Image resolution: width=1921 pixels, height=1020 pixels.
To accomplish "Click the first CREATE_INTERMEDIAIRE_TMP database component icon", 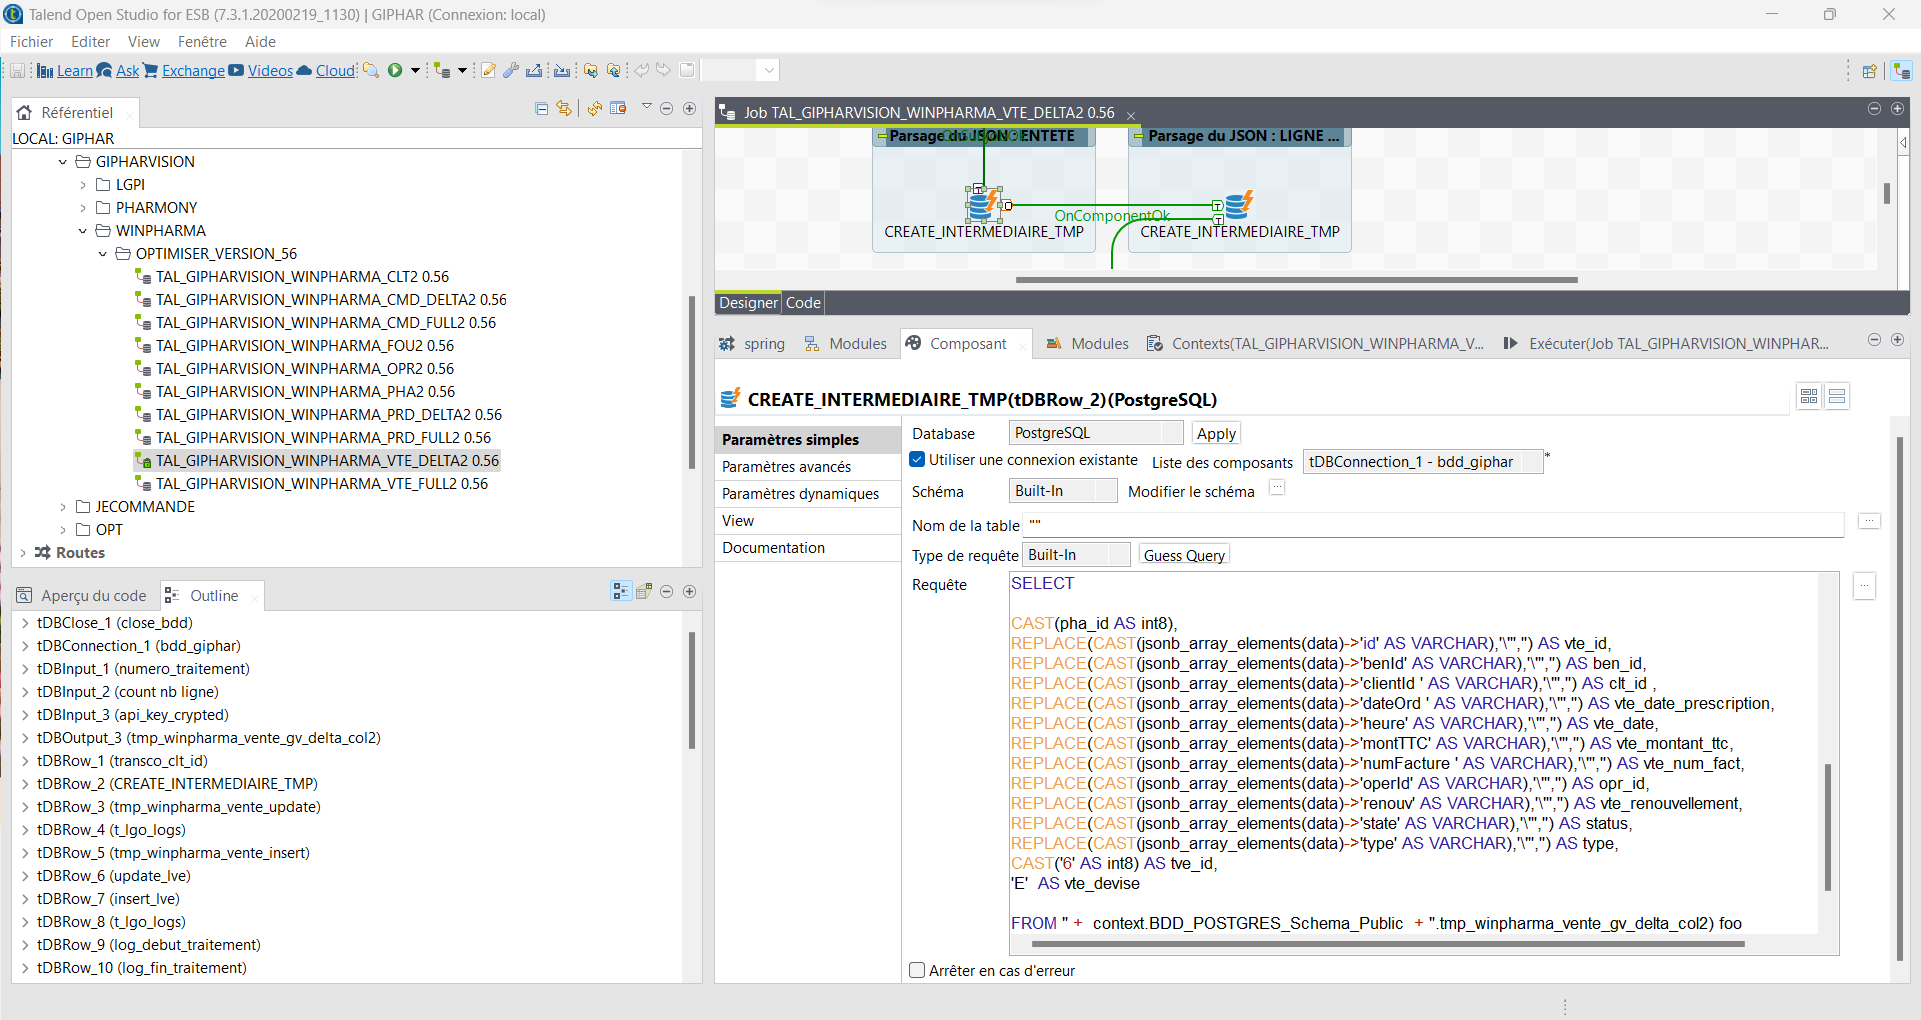I will pos(983,204).
